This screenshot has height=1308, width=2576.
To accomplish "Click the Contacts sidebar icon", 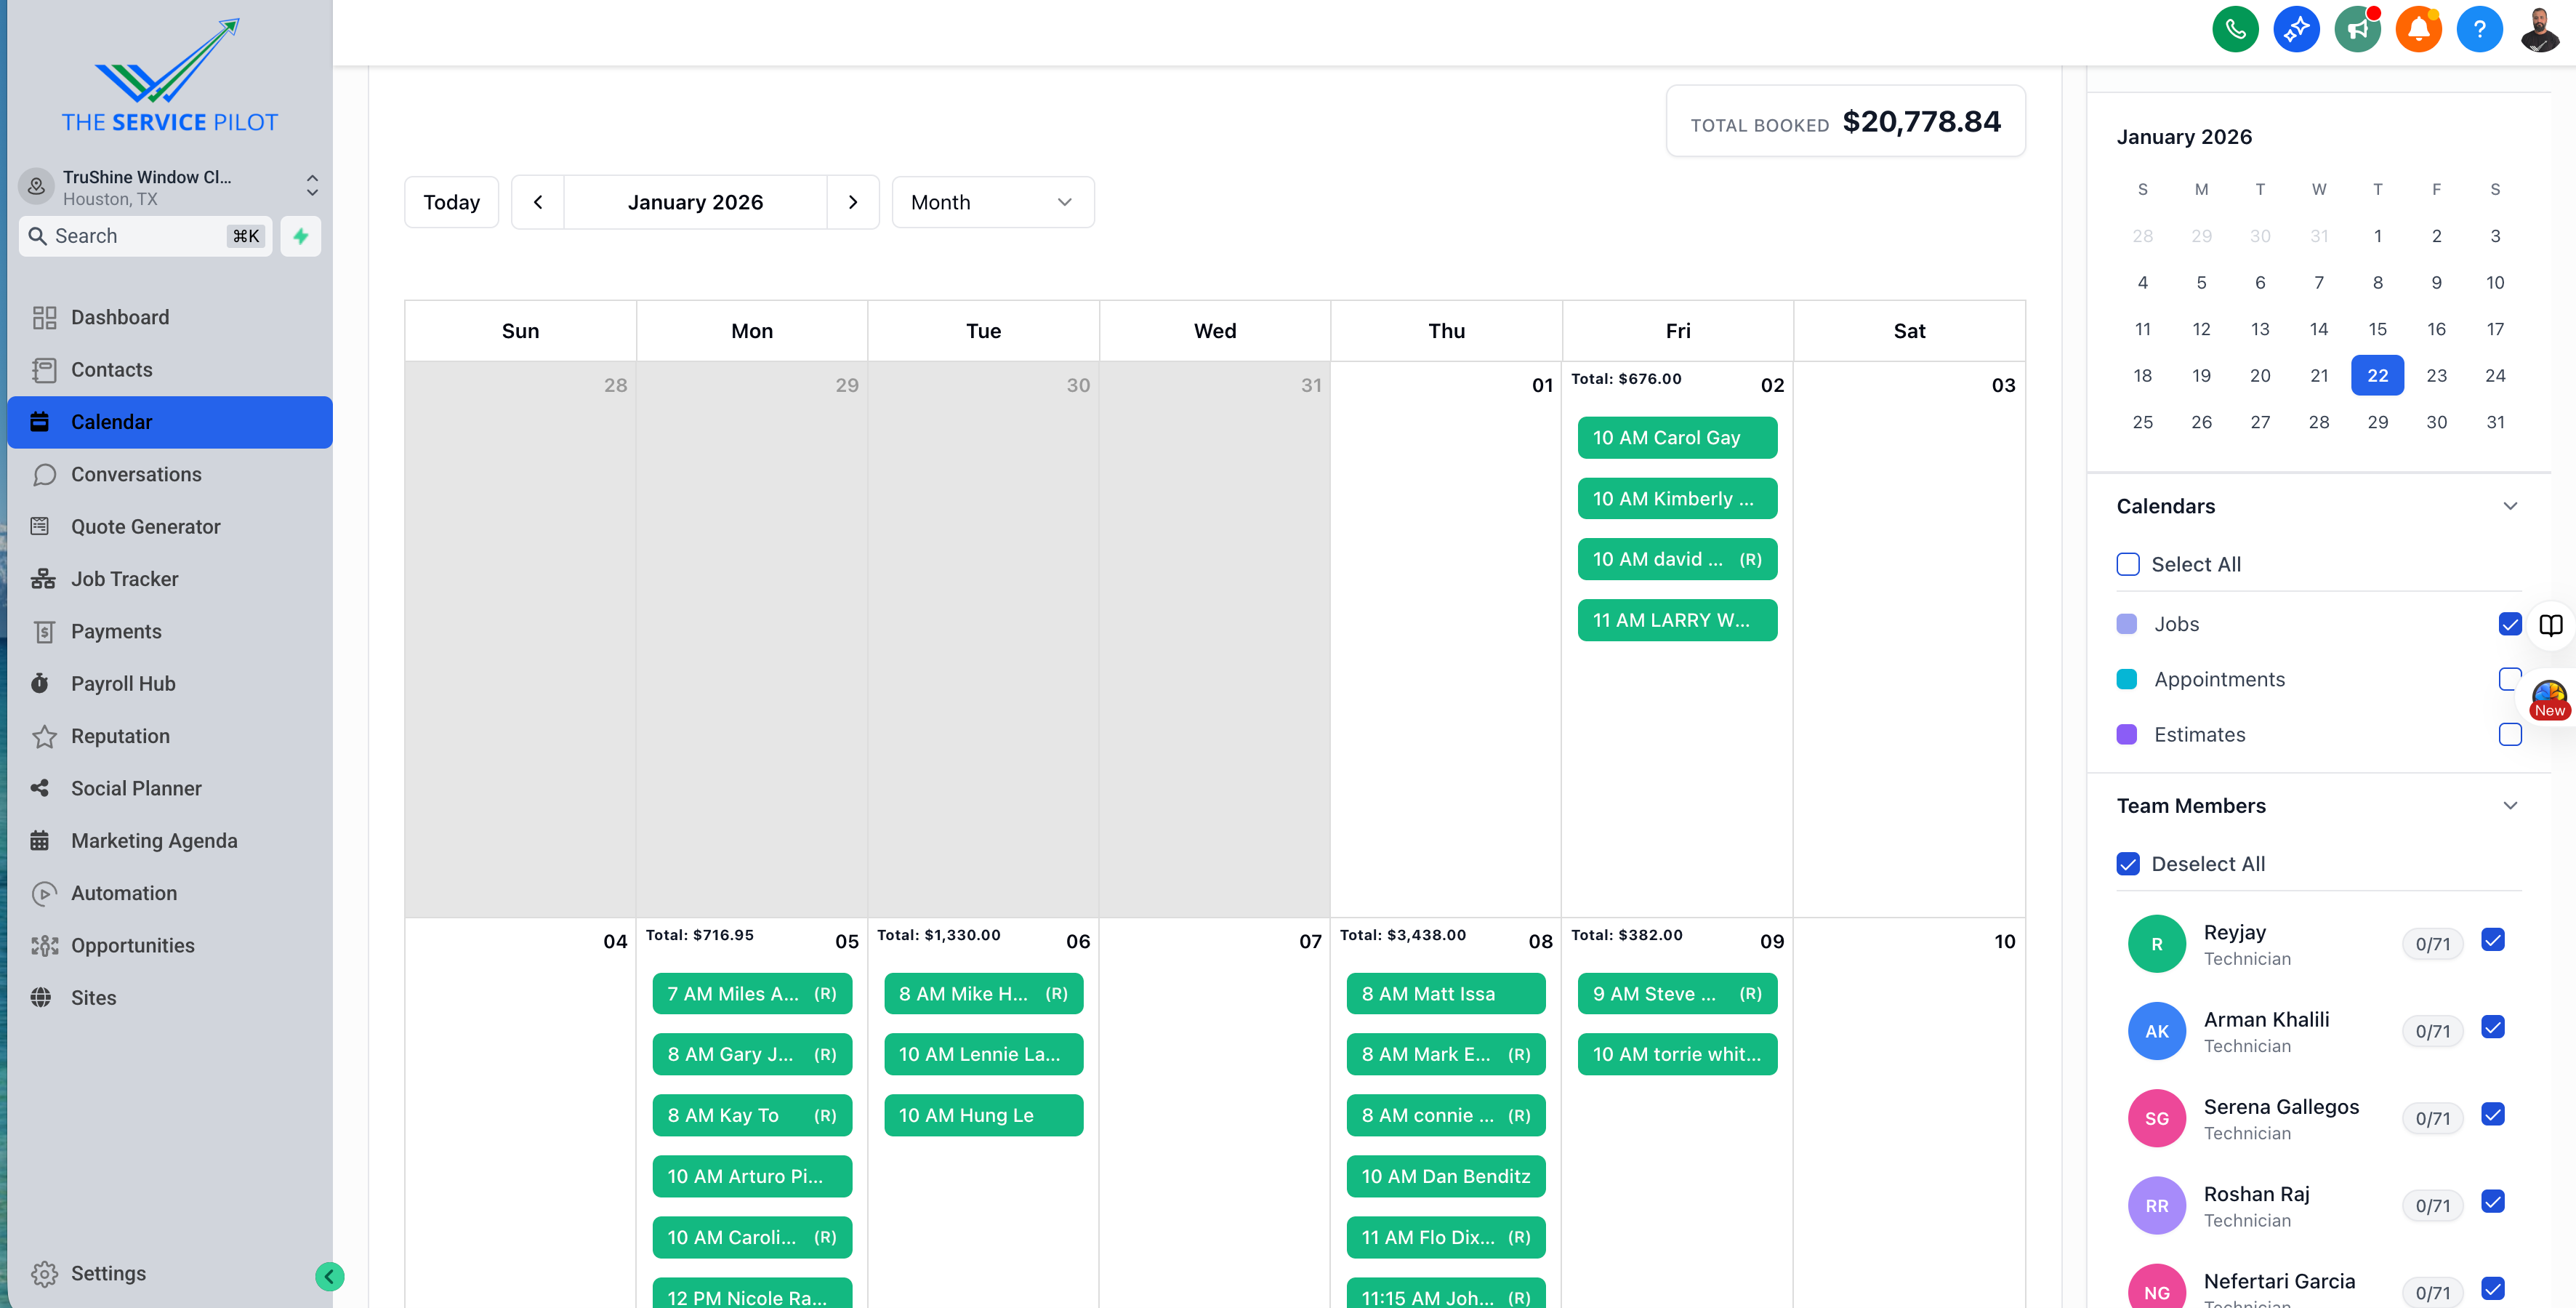I will (44, 370).
